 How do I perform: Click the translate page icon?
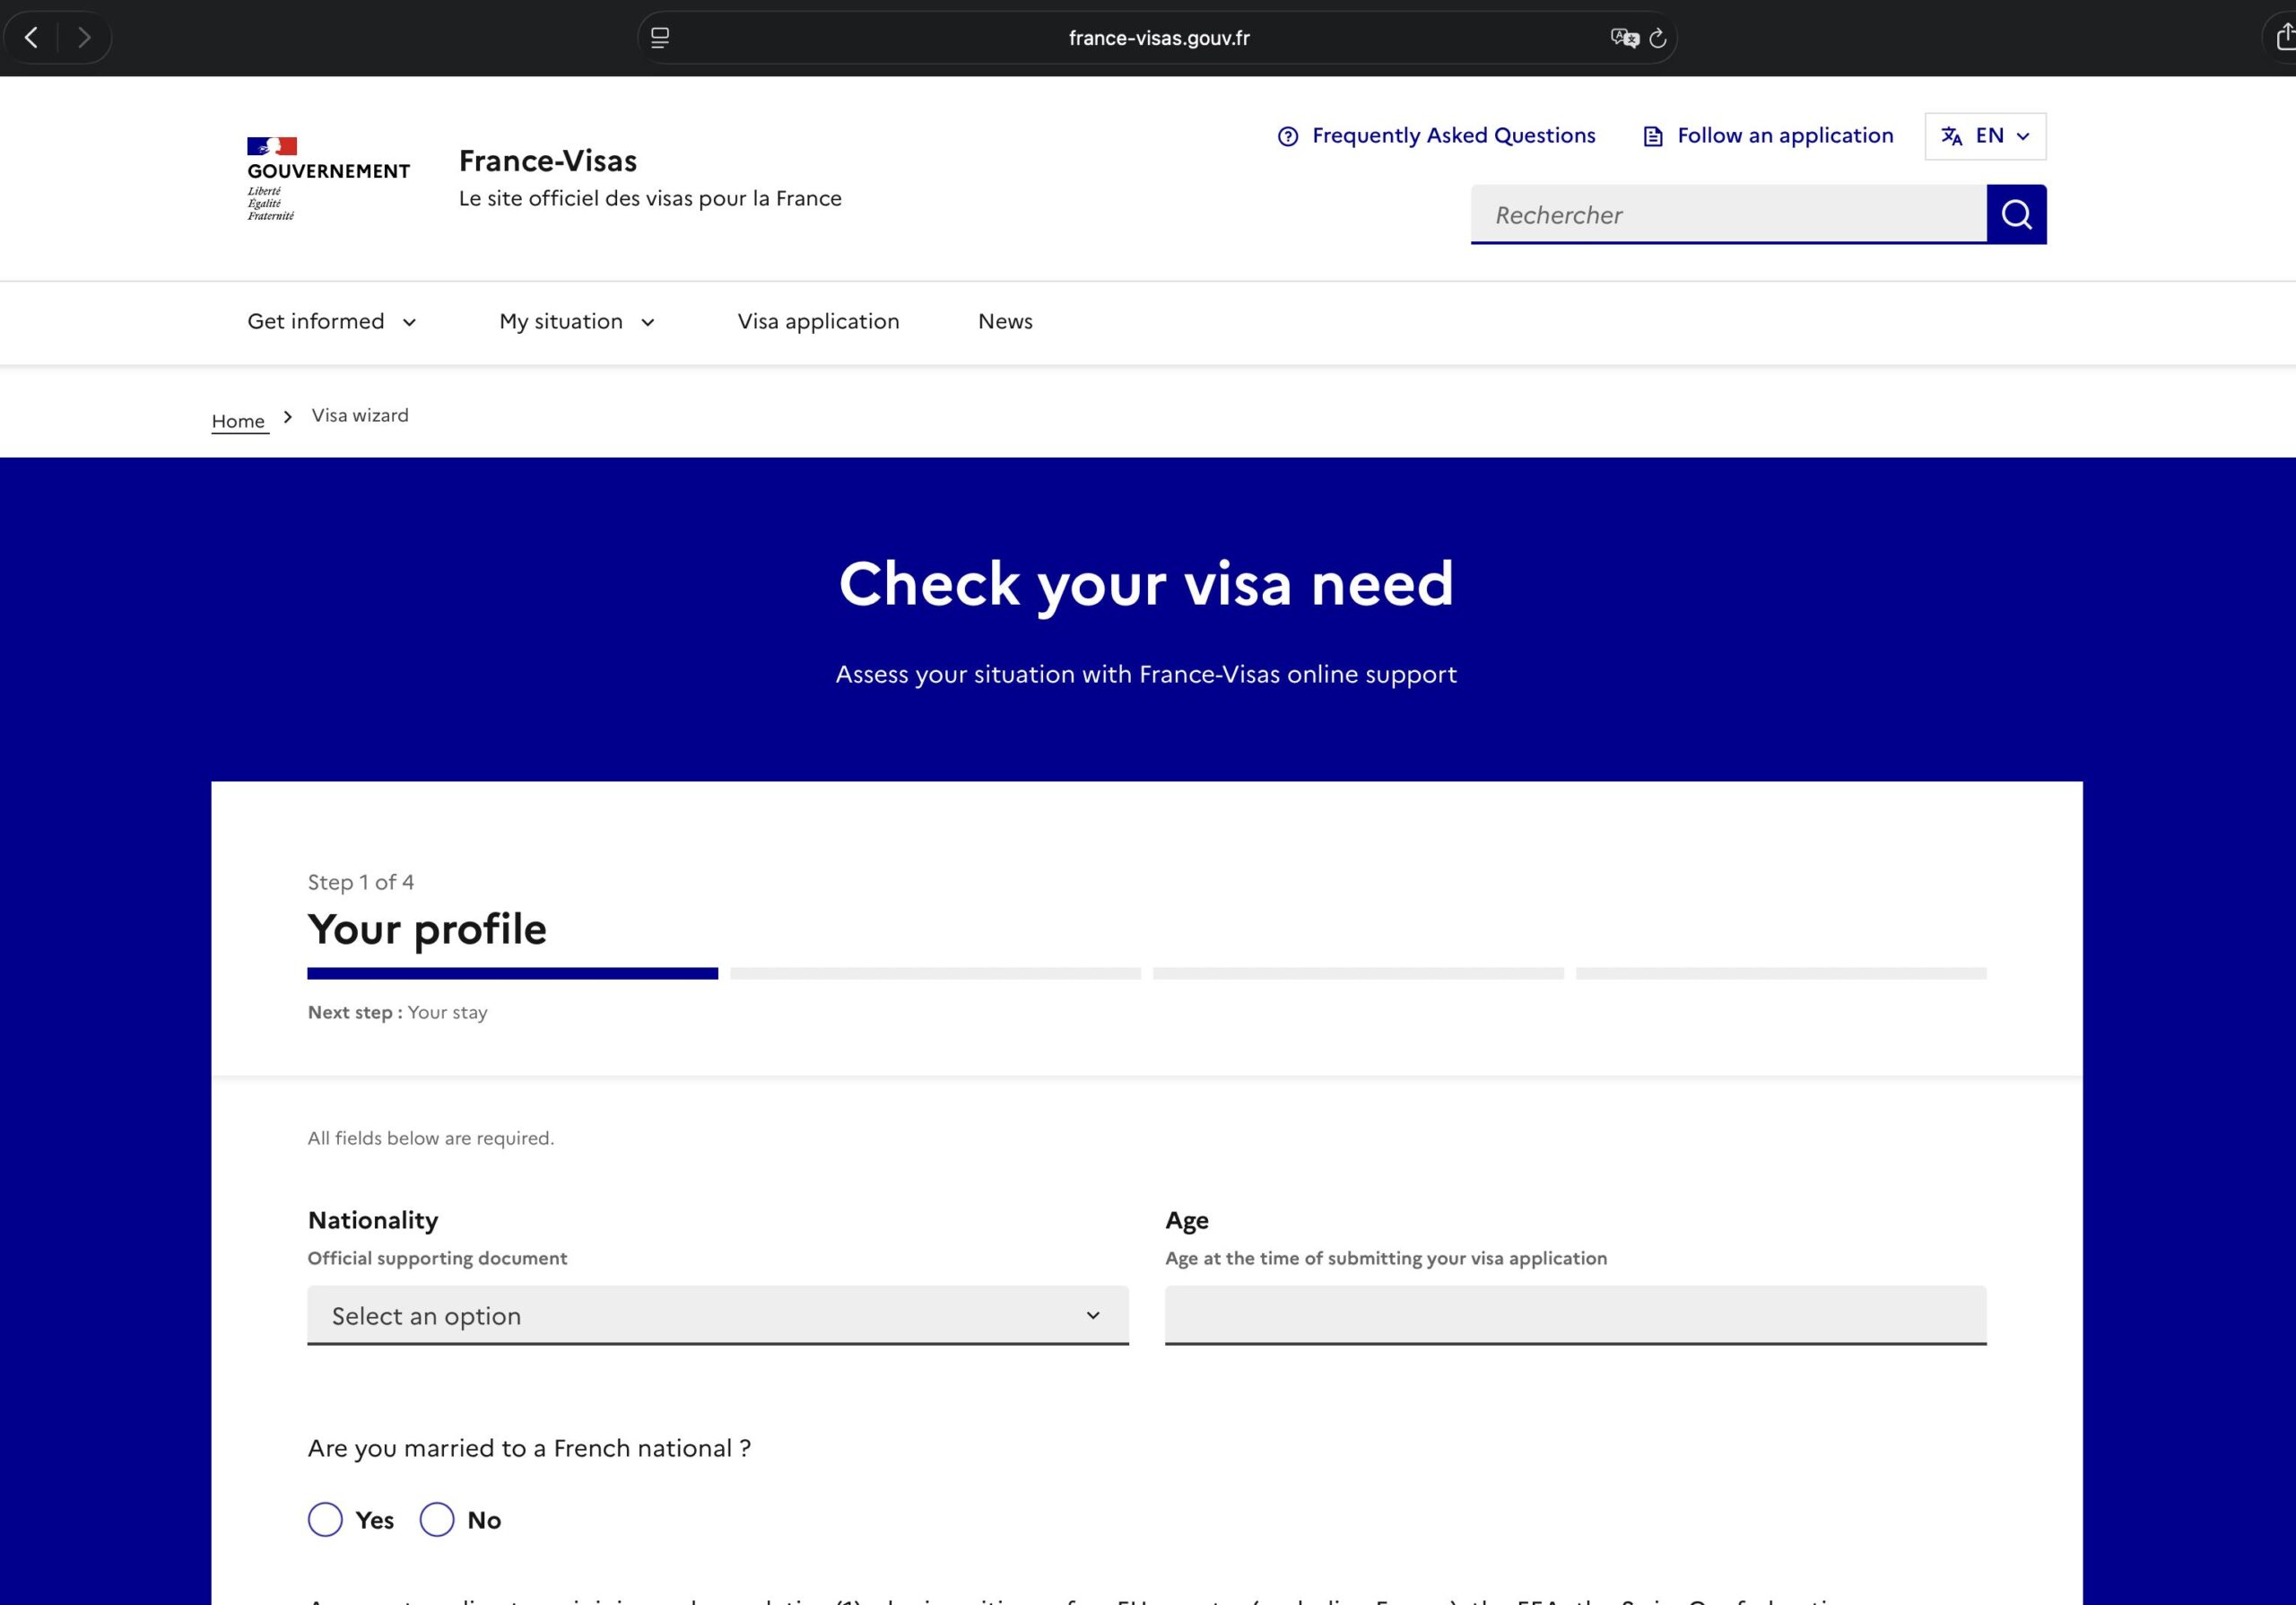click(x=1624, y=38)
